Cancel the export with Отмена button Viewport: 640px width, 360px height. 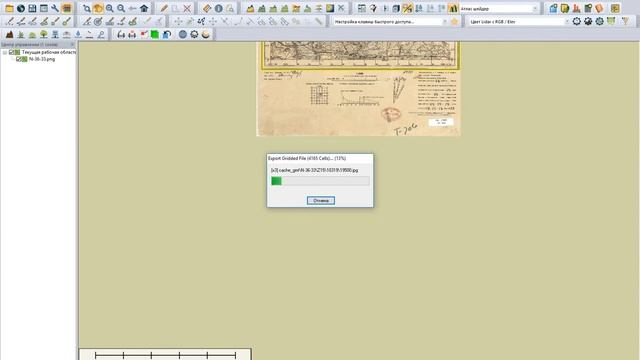pos(321,200)
